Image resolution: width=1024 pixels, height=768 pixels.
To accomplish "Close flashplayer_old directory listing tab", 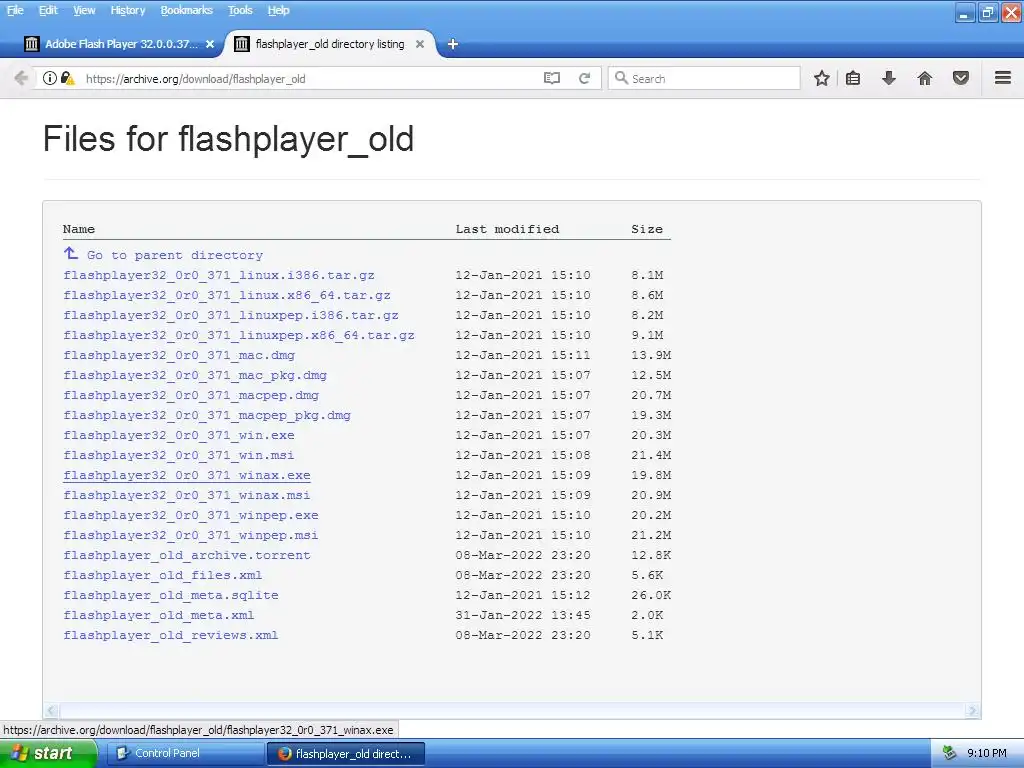I will (x=420, y=44).
